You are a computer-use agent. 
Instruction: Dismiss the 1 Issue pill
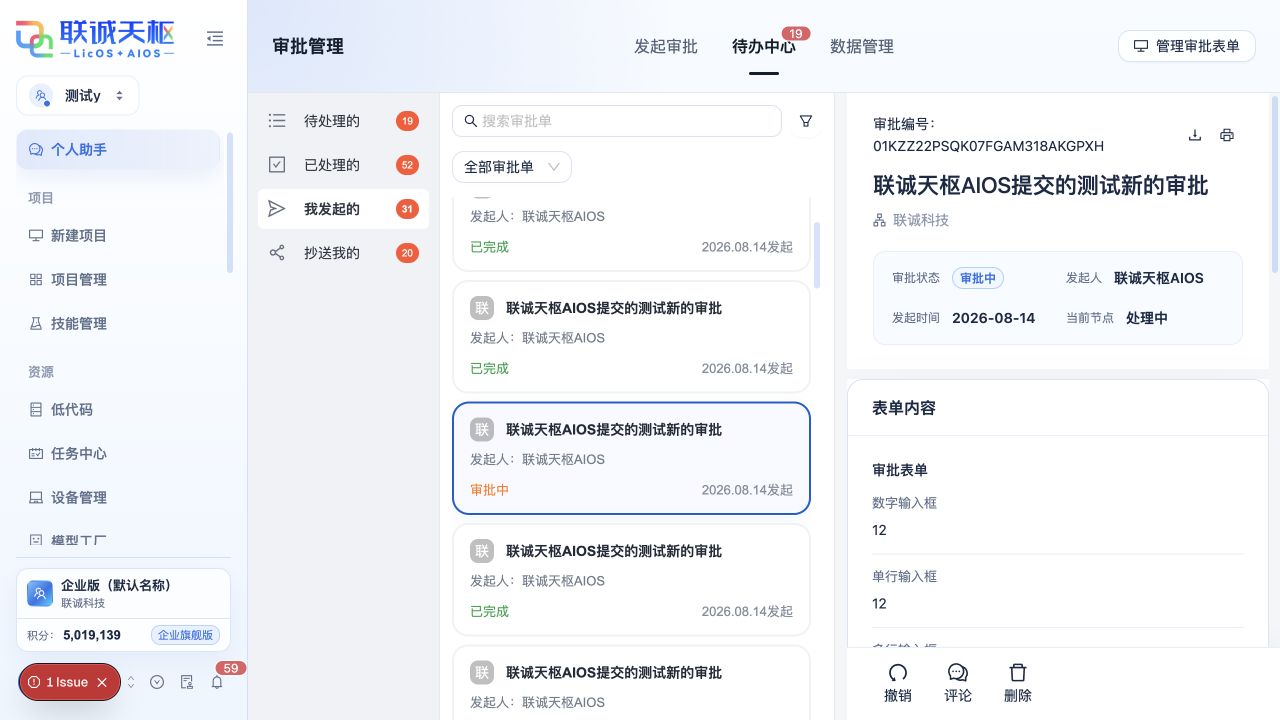102,682
